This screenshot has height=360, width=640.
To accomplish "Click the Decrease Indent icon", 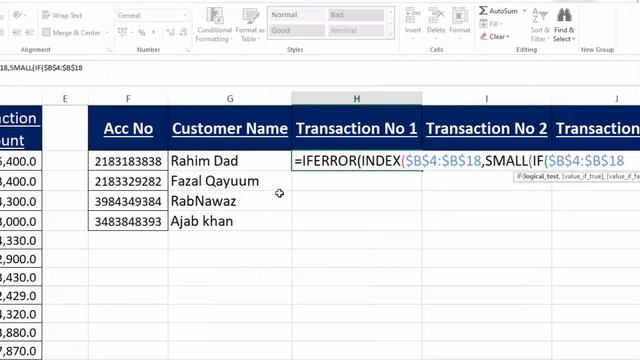I will (x=17, y=32).
